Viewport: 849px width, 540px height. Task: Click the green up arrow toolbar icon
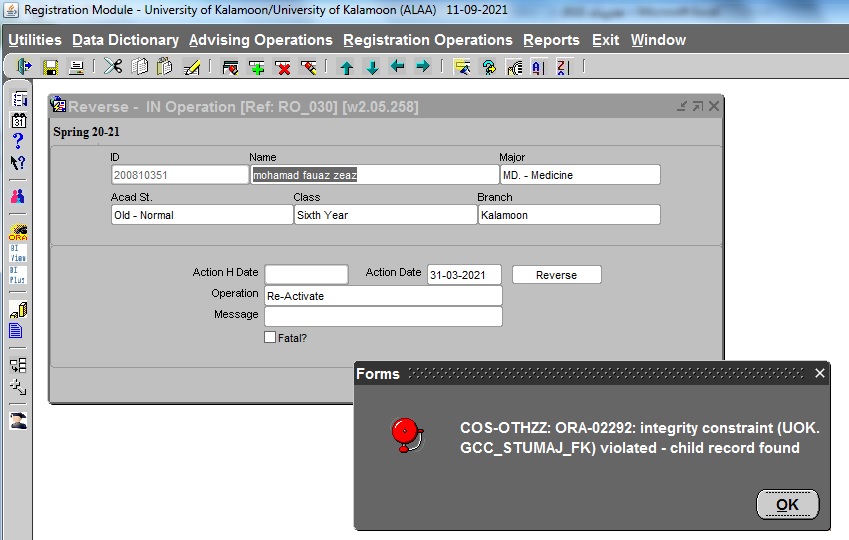[346, 67]
